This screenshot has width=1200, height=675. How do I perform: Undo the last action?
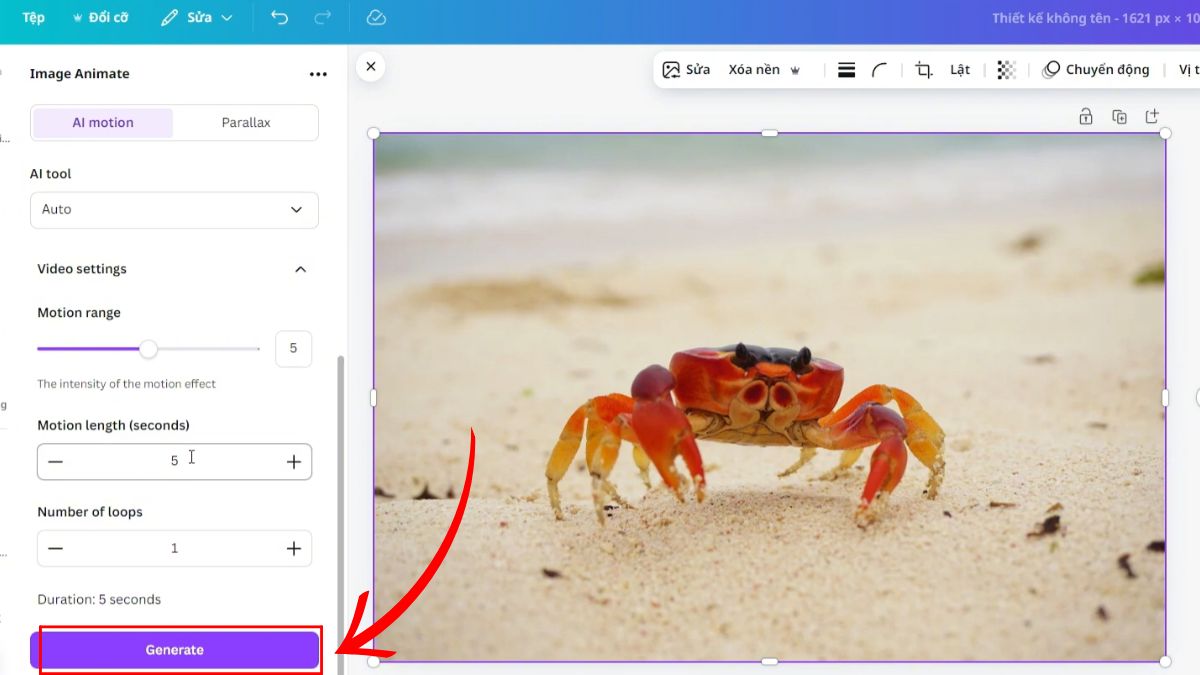[279, 17]
